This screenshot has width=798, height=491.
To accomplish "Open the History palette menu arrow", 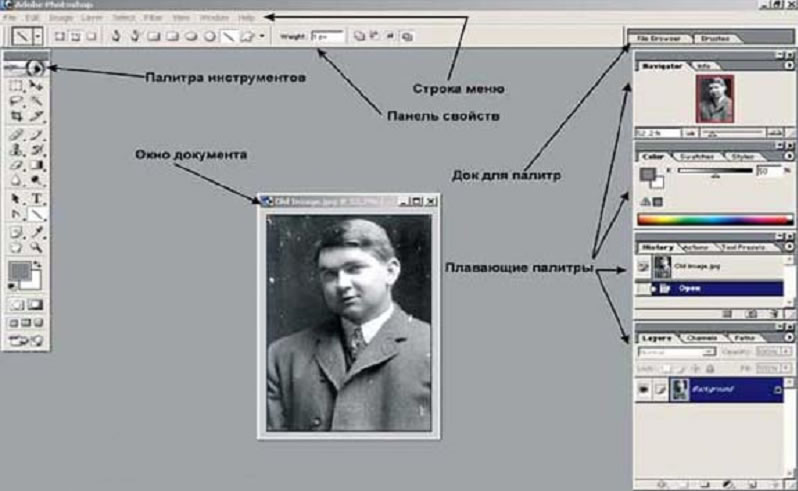I will (x=789, y=247).
